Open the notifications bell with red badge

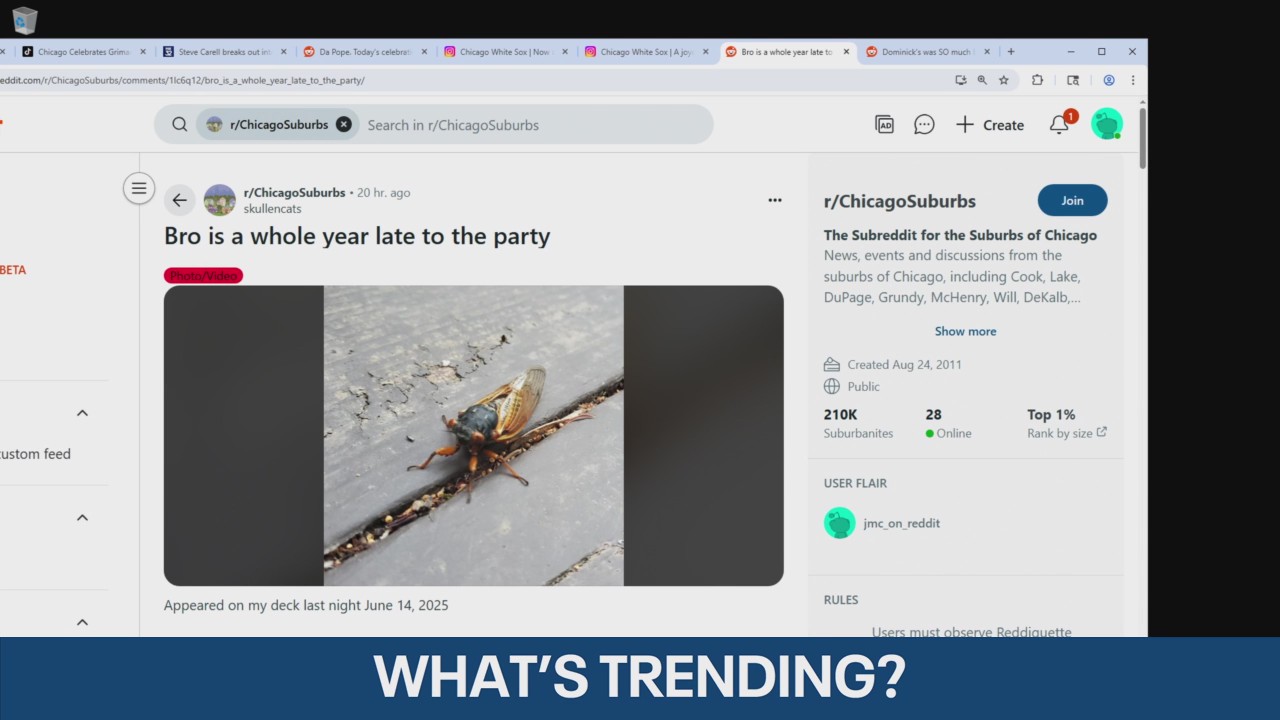pos(1059,124)
